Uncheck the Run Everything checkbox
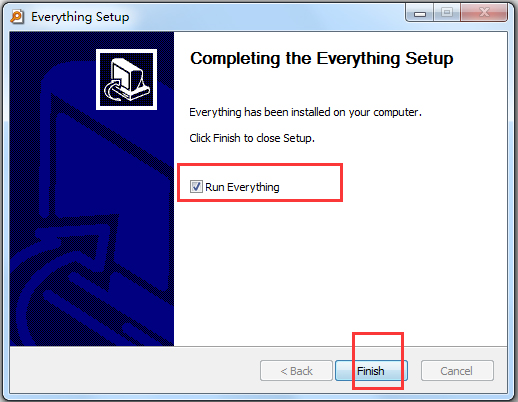This screenshot has height=402, width=518. pos(196,186)
